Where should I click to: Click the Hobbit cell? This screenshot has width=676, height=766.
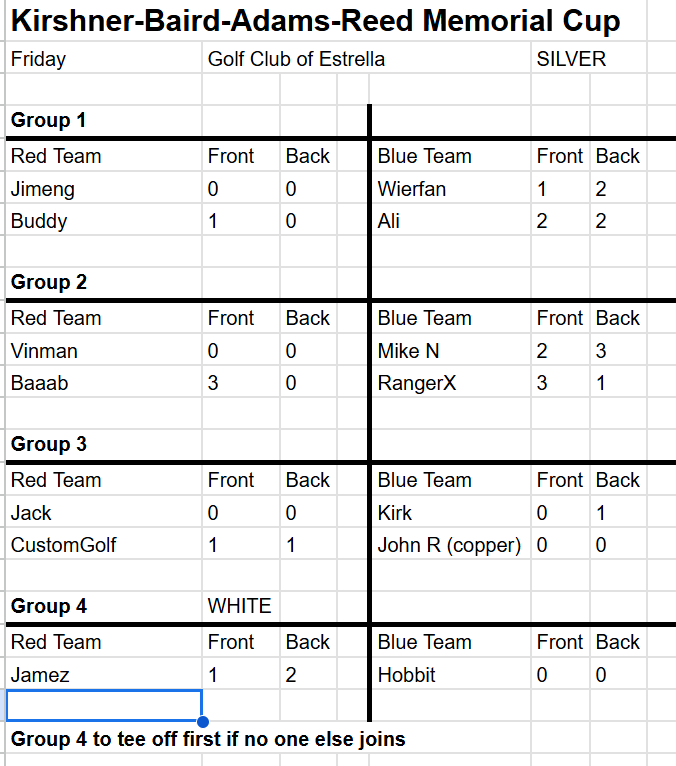pos(407,675)
